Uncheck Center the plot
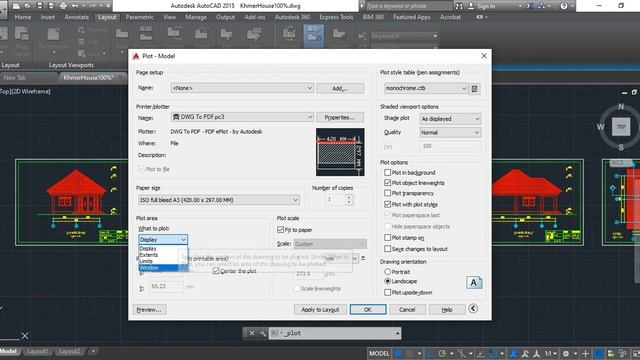 [216, 271]
